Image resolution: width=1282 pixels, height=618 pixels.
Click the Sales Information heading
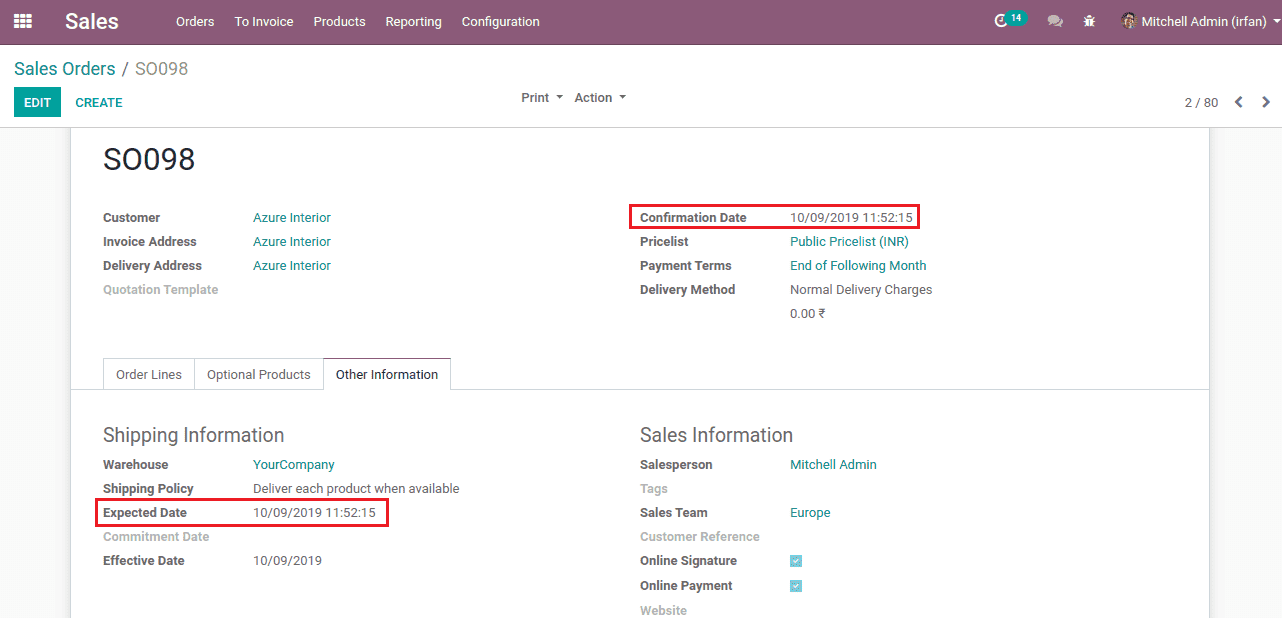716,435
